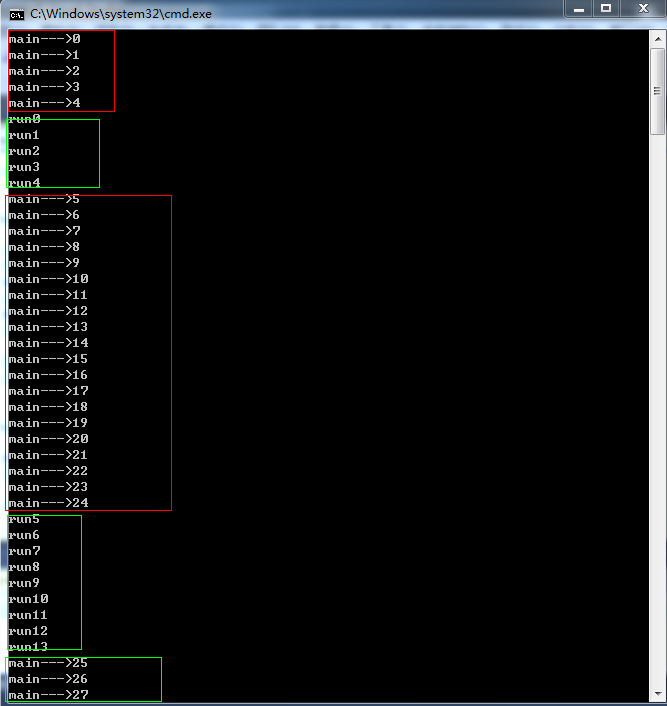Viewport: 667px width, 706px height.
Task: Click the output line run10
Action: click(x=28, y=599)
